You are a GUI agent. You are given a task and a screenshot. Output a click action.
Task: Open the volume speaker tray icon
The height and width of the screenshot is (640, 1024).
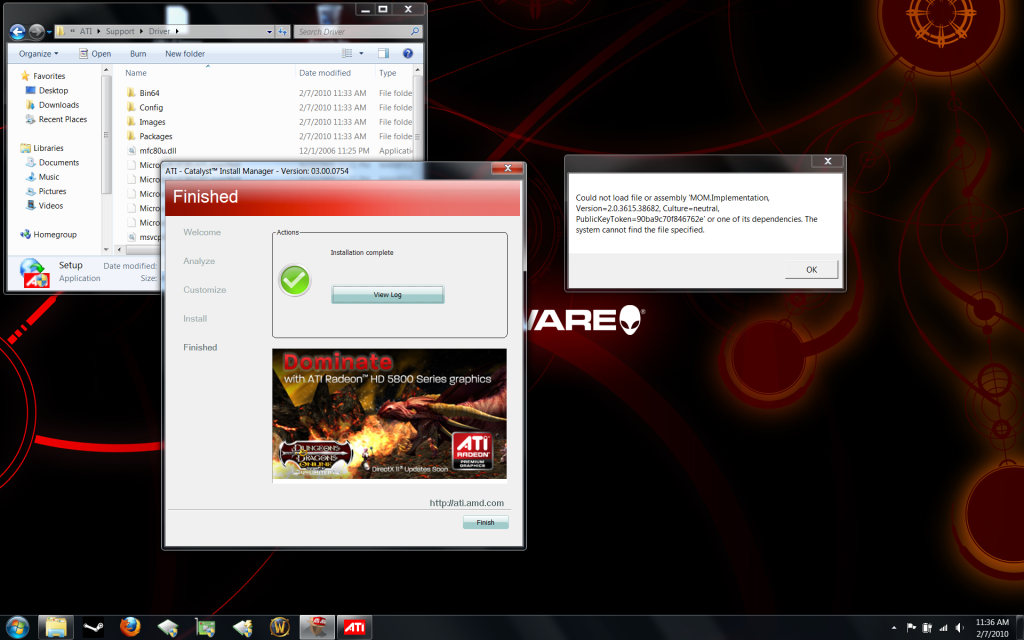(x=959, y=628)
